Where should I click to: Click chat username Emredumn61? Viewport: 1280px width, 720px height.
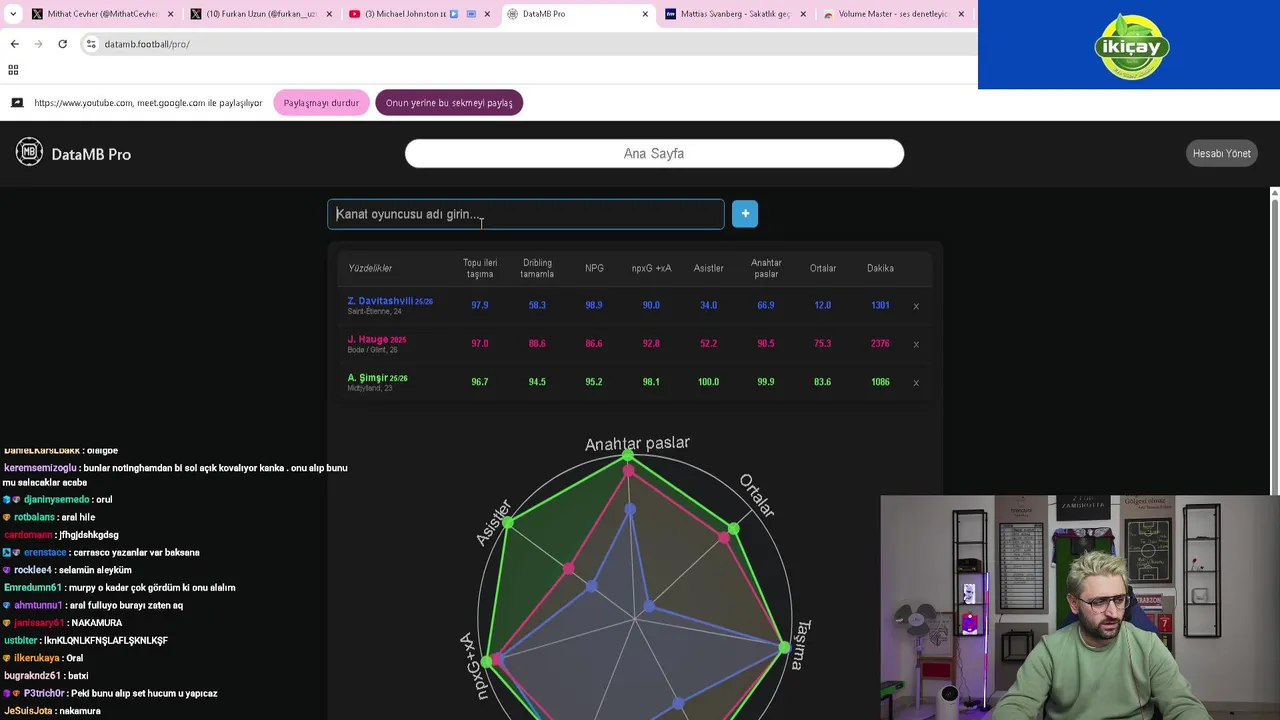(33, 588)
